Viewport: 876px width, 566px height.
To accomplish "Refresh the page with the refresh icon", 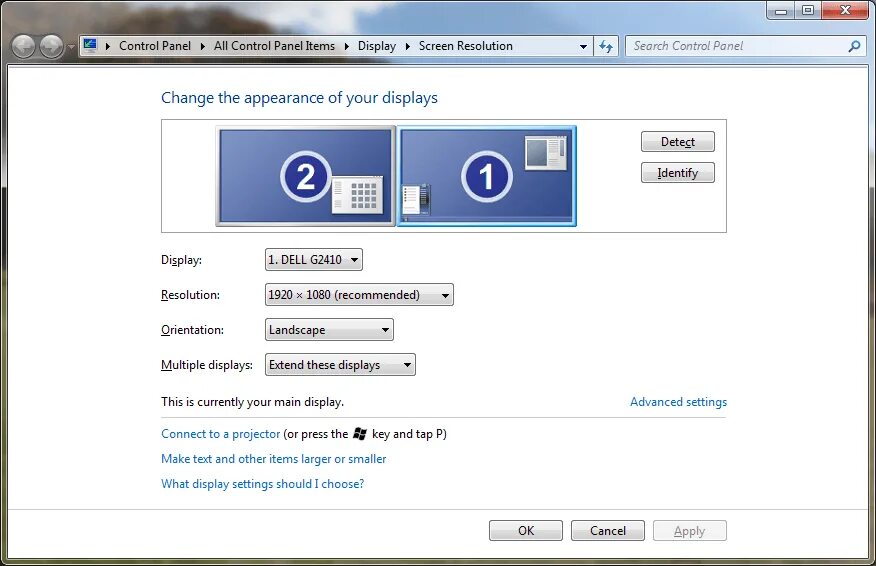I will (606, 46).
